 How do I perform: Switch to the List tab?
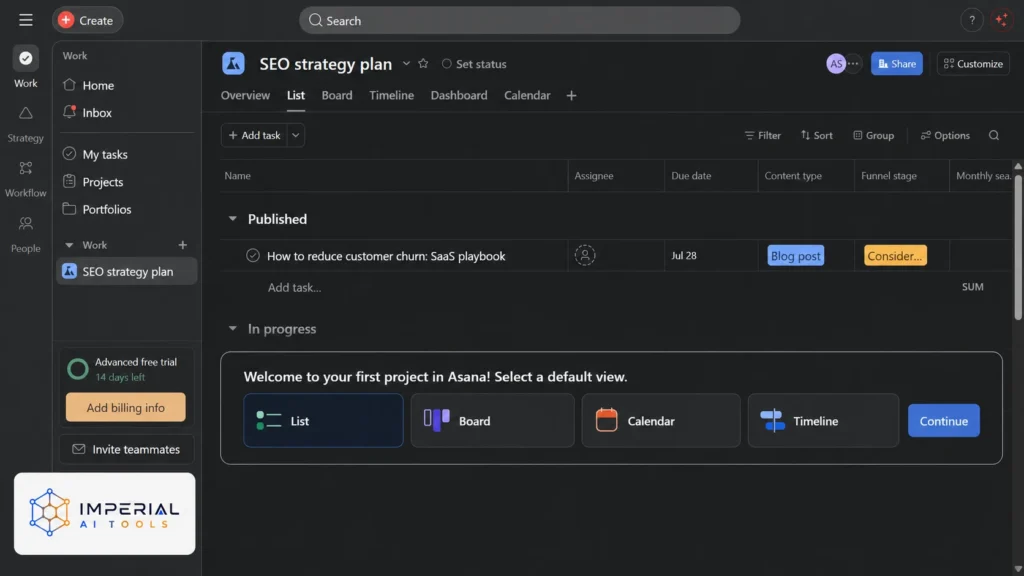click(296, 95)
